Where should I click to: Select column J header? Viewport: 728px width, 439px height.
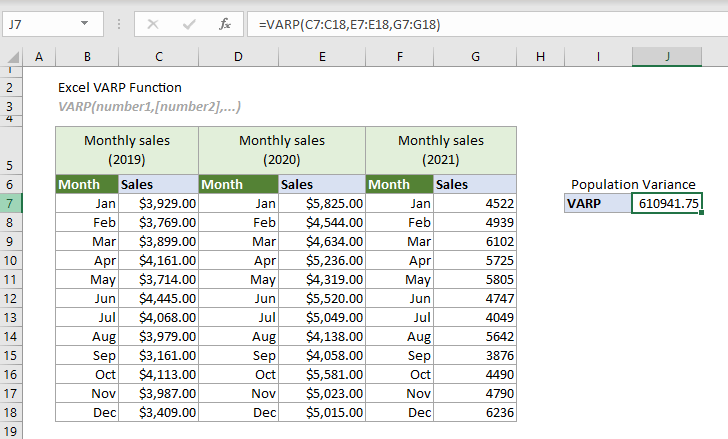[667, 58]
